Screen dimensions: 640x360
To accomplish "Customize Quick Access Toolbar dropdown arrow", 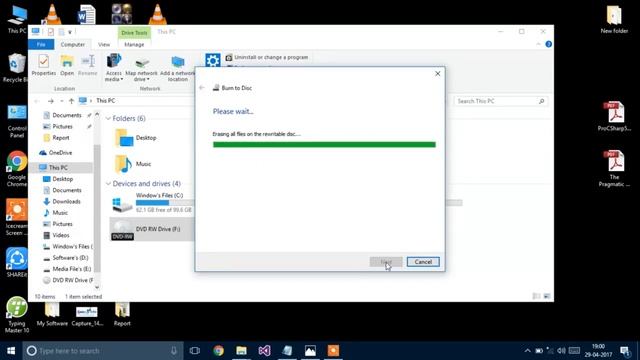I will click(x=70, y=32).
